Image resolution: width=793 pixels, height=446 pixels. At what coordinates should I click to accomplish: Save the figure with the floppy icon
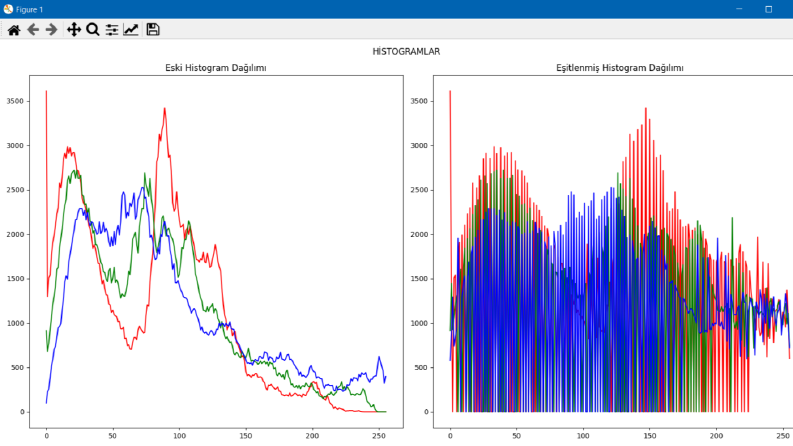coord(153,29)
